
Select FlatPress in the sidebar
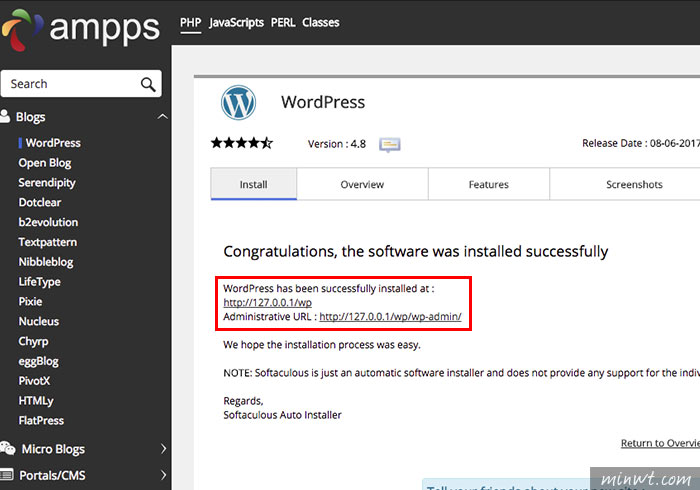[x=41, y=420]
